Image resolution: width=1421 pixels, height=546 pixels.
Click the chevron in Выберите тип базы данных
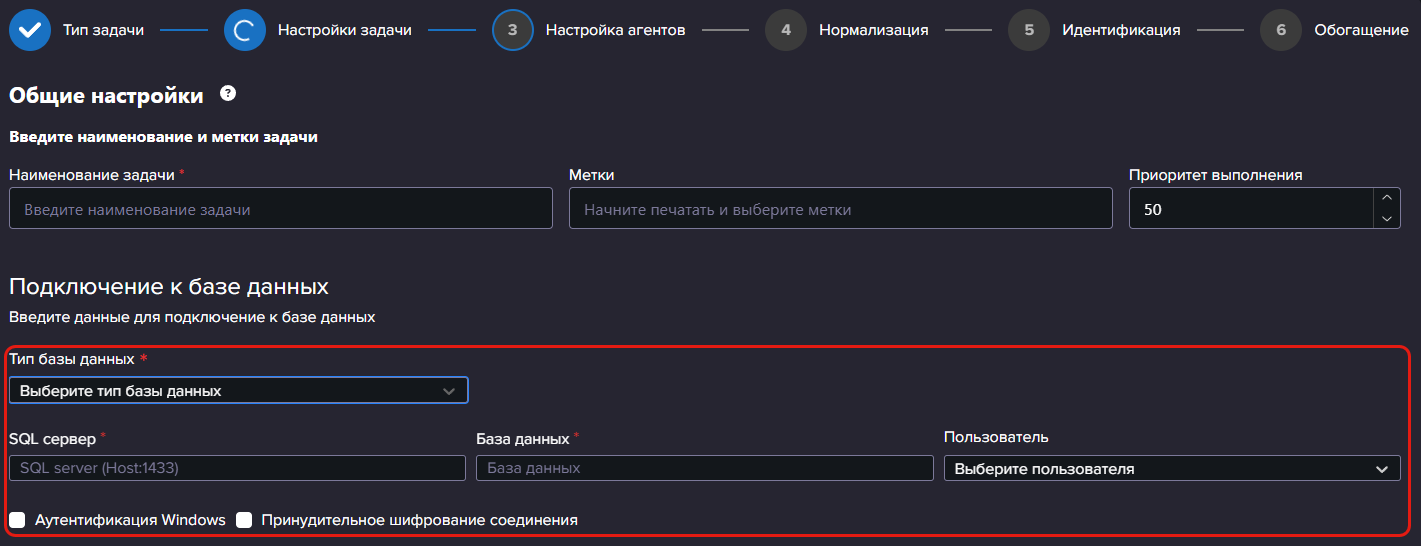(449, 391)
